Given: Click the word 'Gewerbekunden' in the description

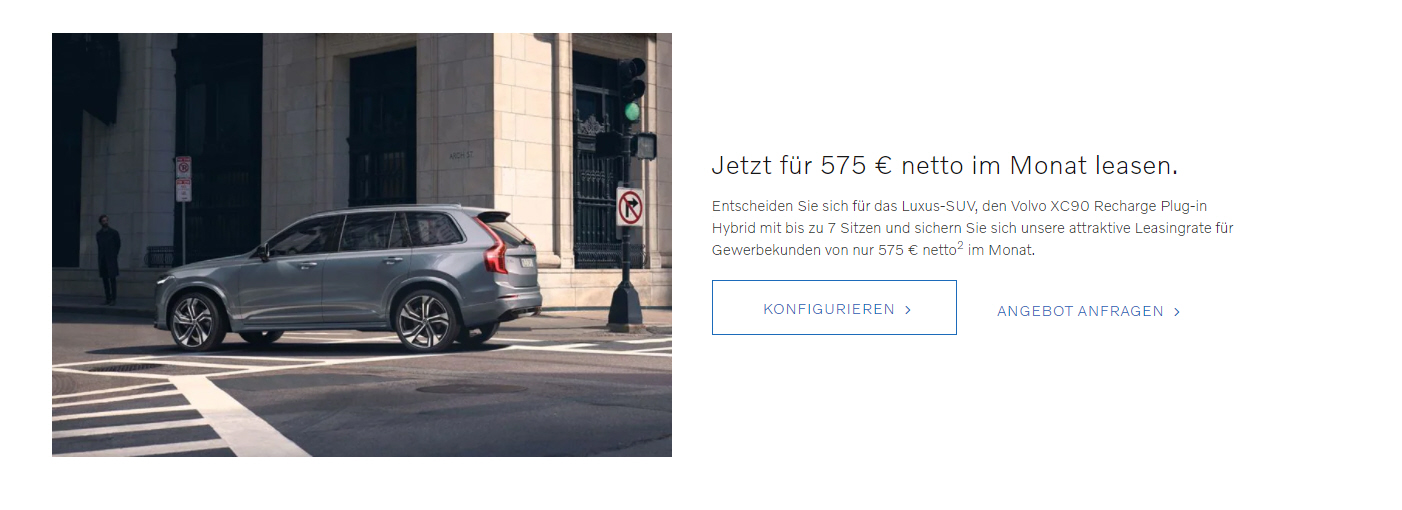Looking at the screenshot, I should point(760,250).
